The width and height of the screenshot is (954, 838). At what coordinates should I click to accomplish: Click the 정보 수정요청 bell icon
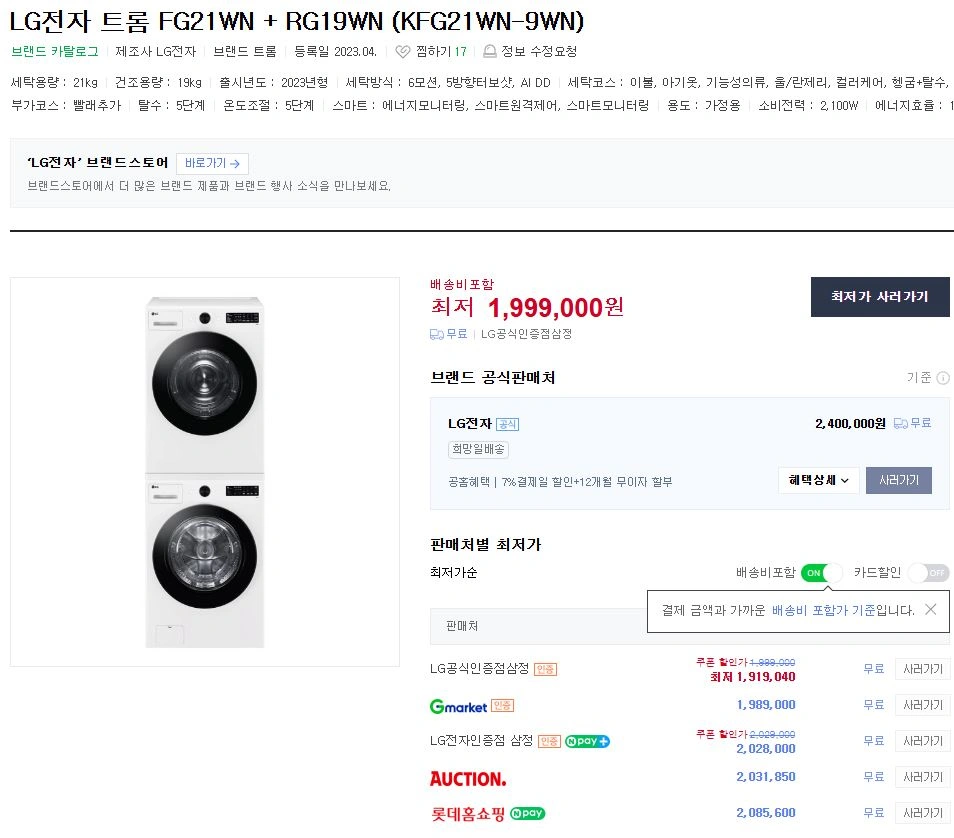coord(489,52)
